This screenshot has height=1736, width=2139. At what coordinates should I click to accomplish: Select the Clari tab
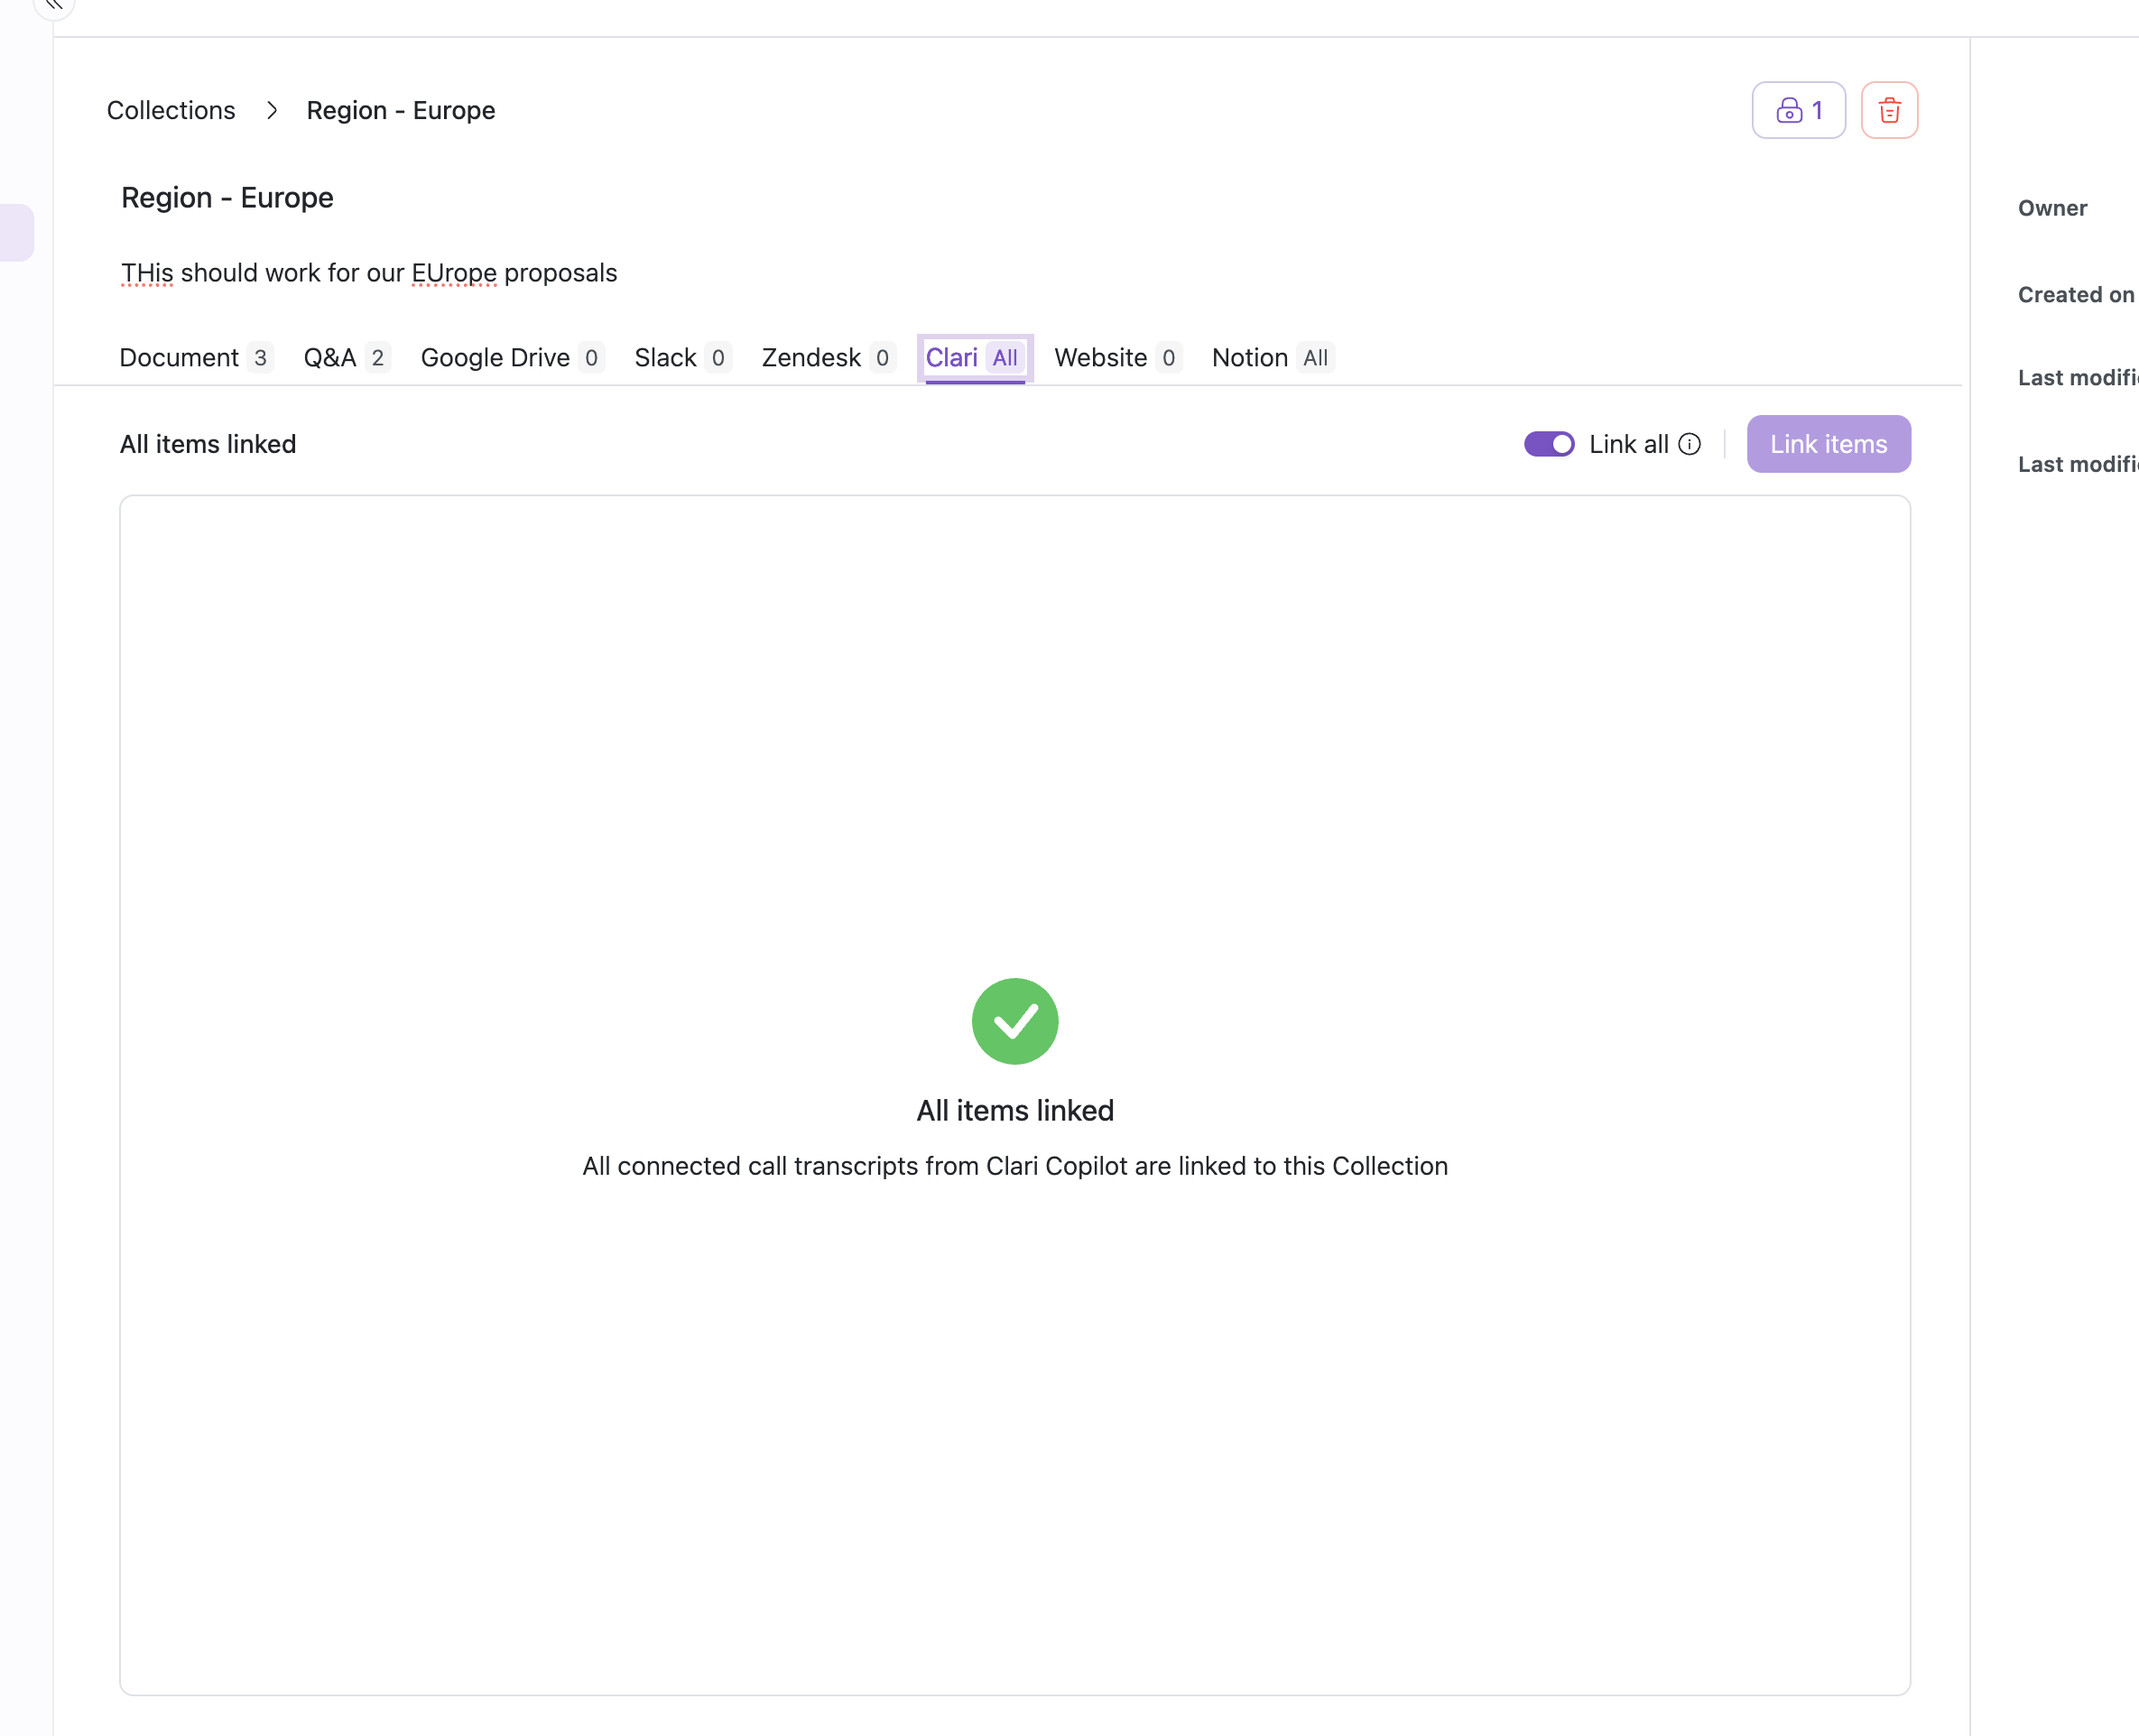(x=974, y=358)
